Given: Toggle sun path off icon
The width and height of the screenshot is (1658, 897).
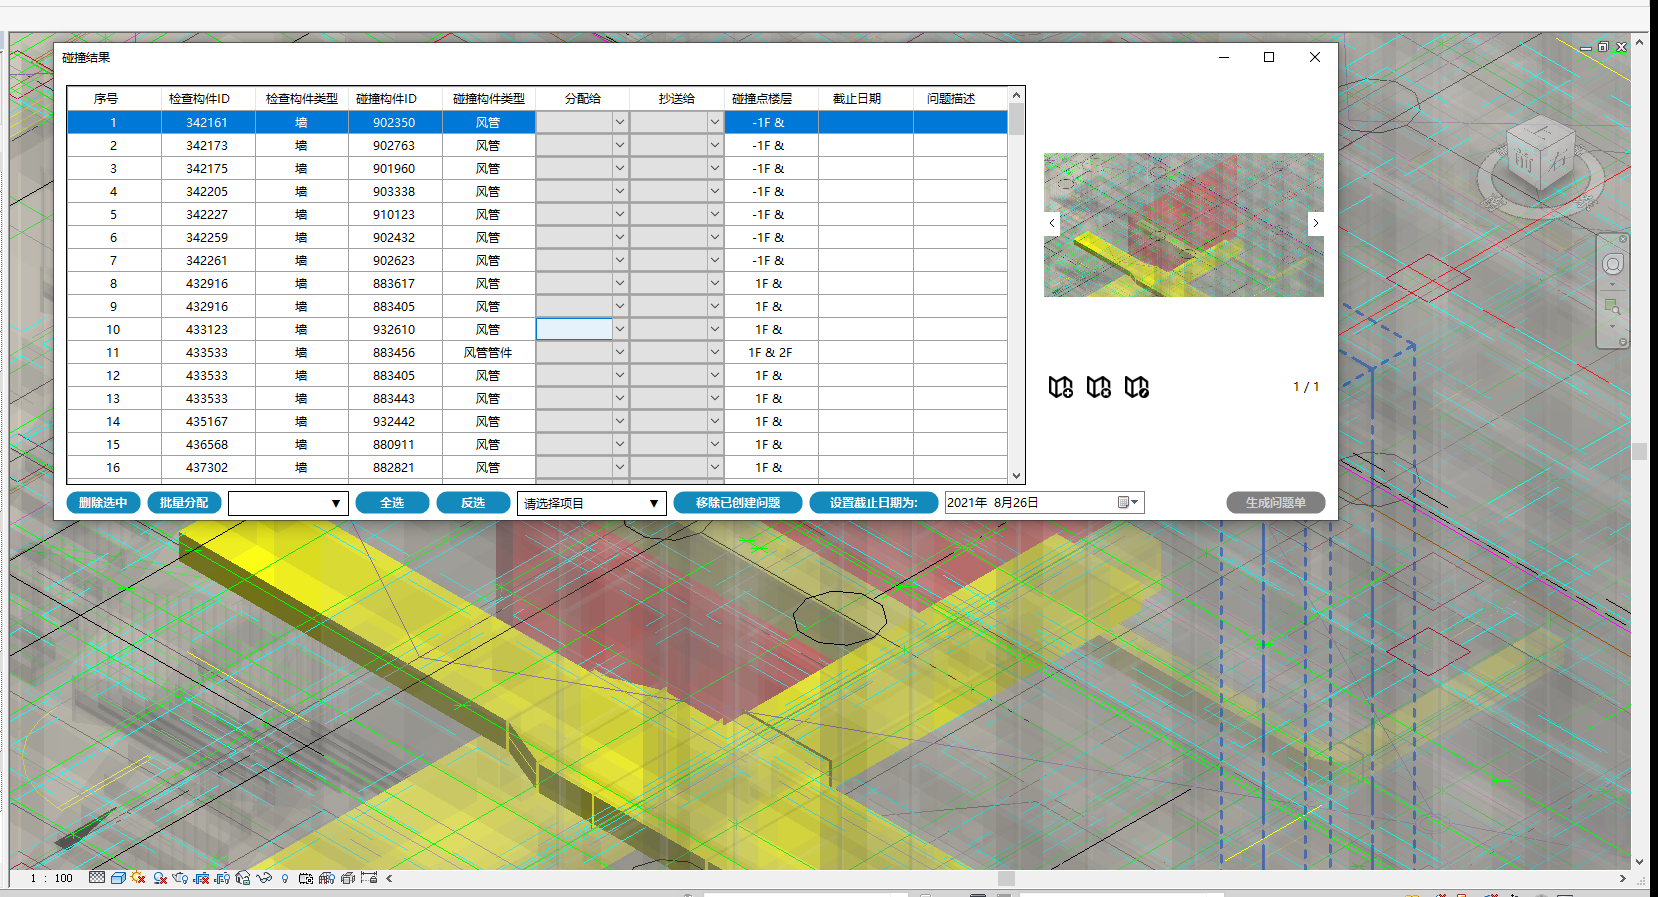Looking at the screenshot, I should tap(138, 878).
